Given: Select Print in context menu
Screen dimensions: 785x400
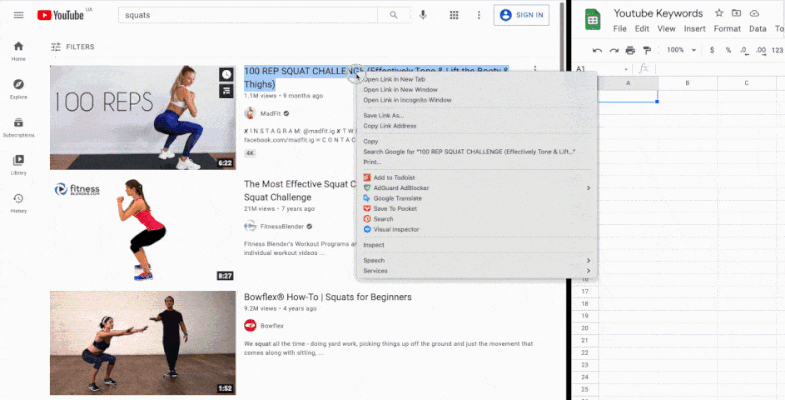Looking at the screenshot, I should 372,162.
